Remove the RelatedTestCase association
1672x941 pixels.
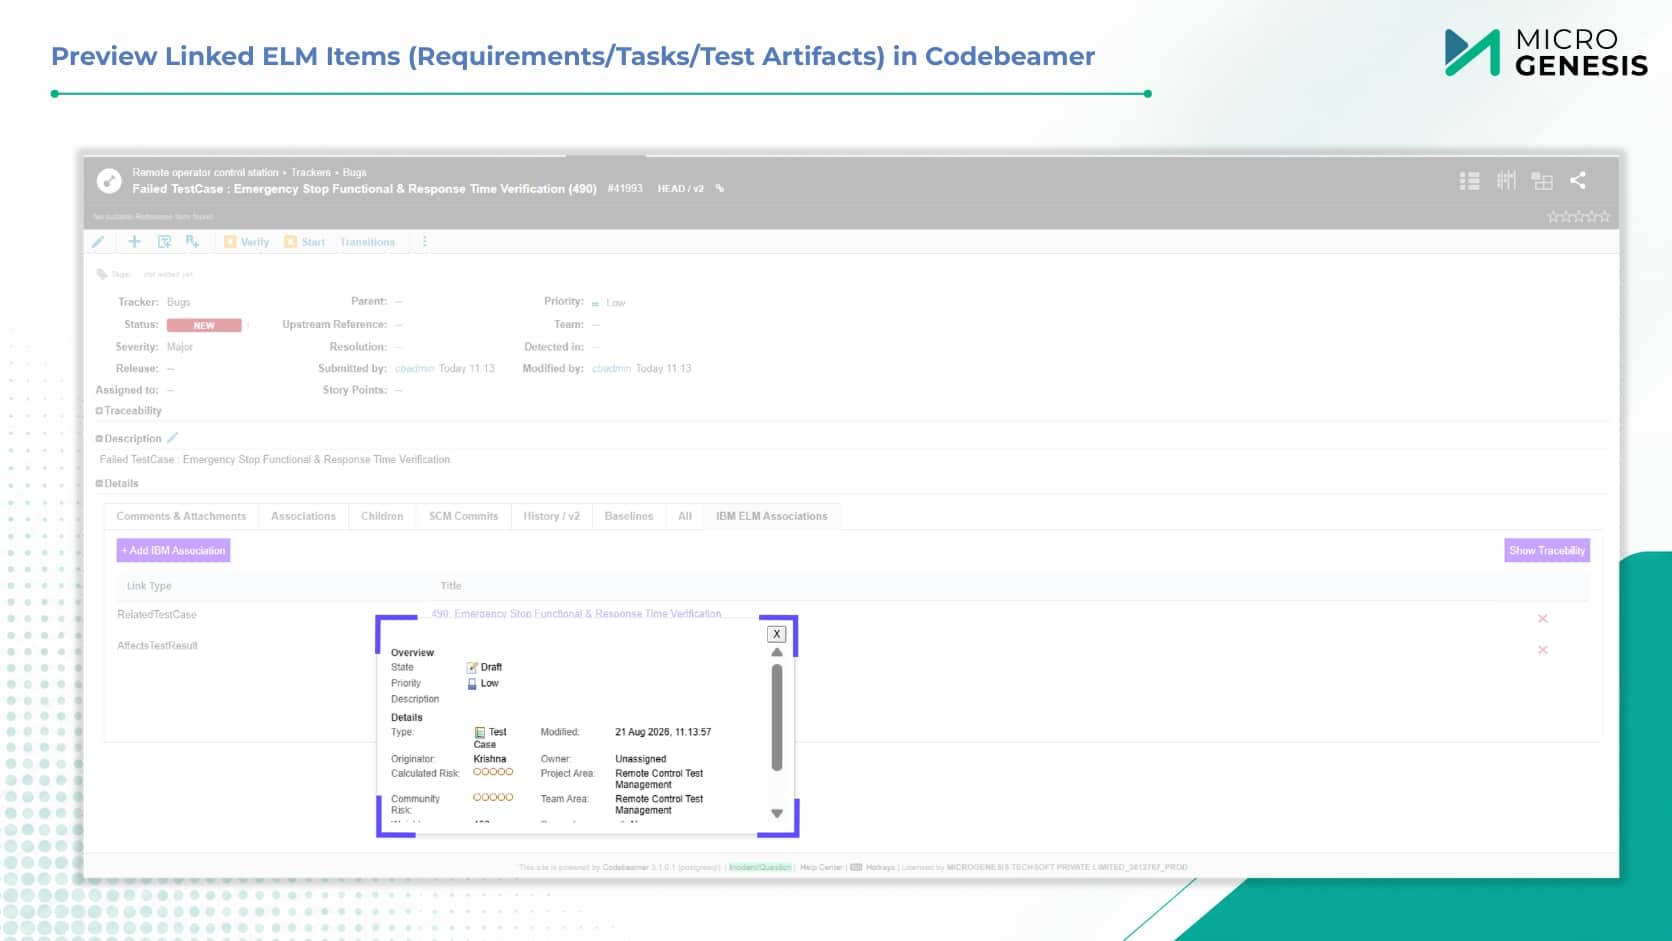1543,619
